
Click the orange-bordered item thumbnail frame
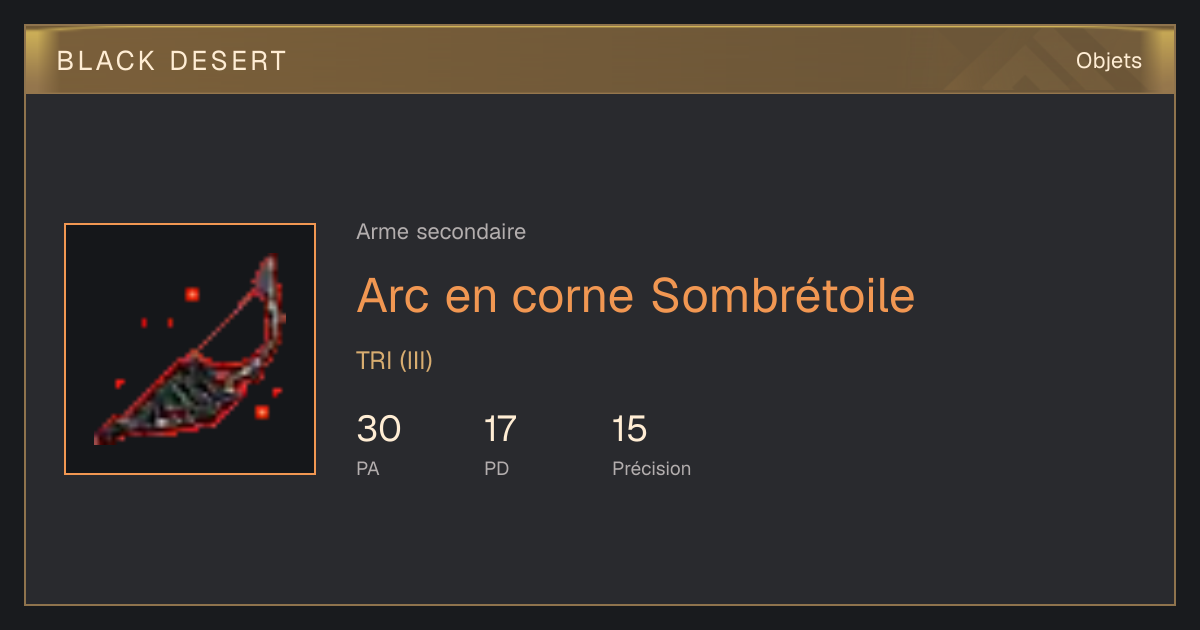click(190, 349)
